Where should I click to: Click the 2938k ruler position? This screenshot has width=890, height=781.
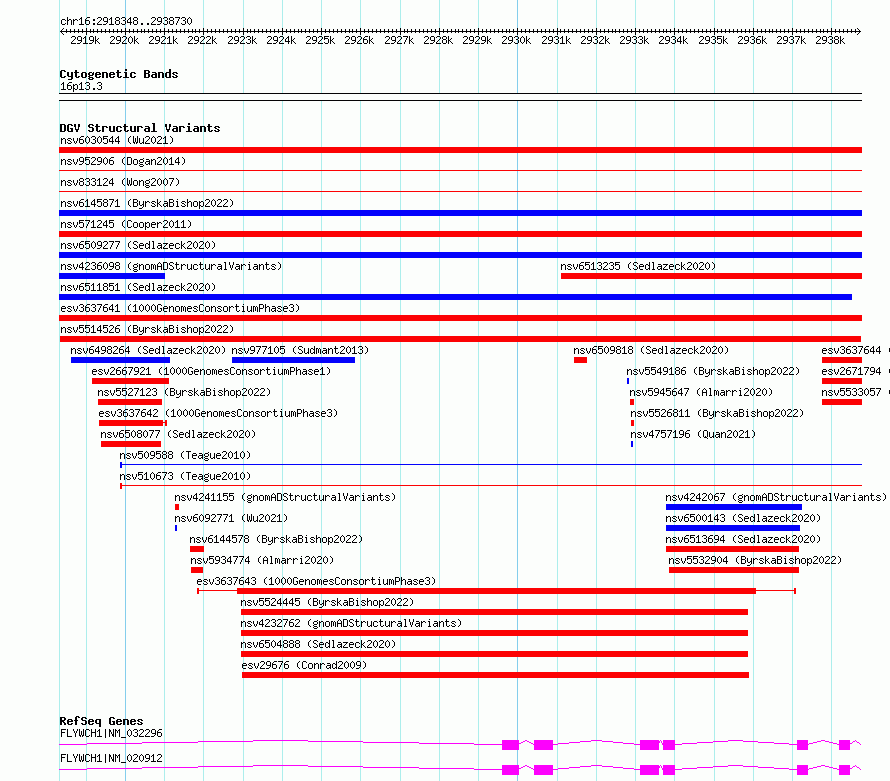coord(830,40)
